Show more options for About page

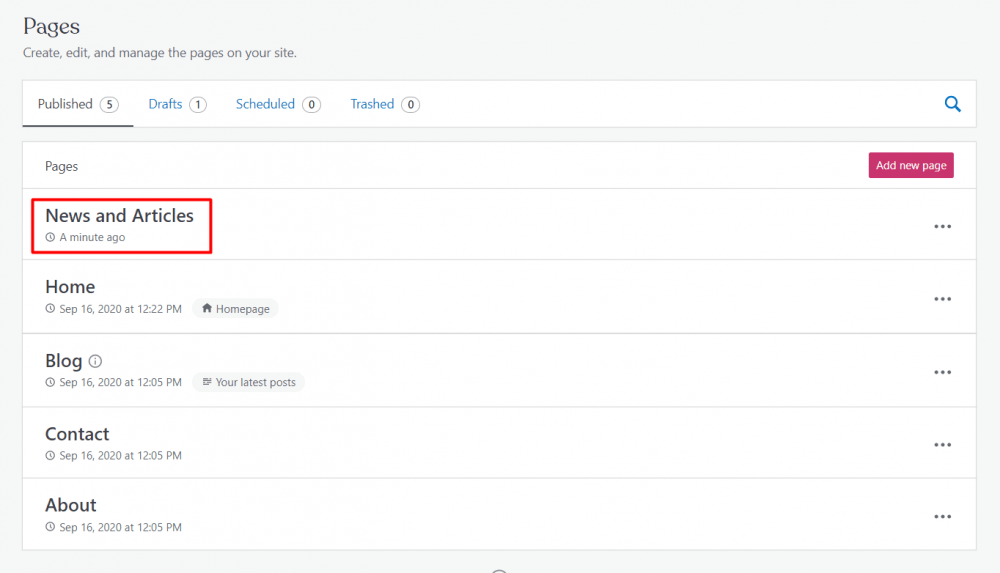tap(942, 517)
